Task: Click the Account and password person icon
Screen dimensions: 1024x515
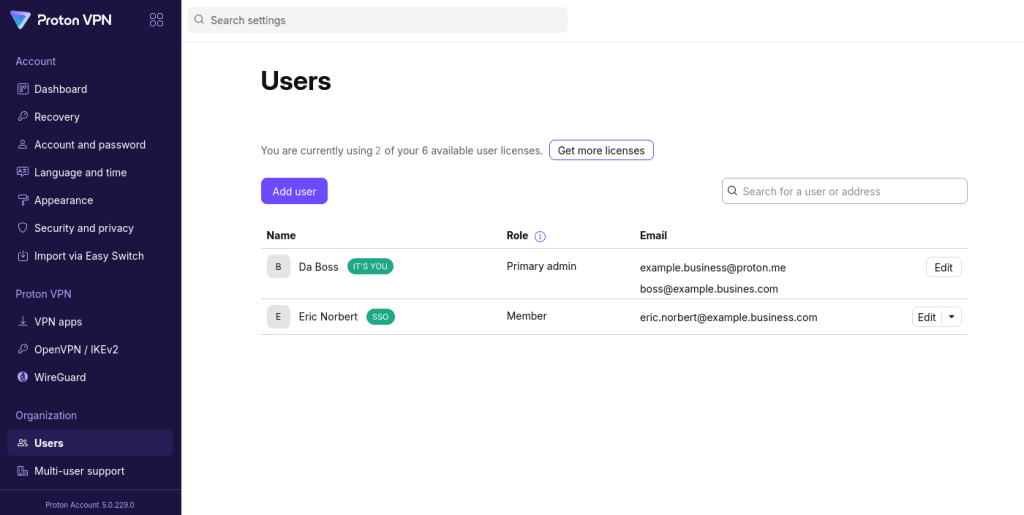Action: click(x=23, y=145)
